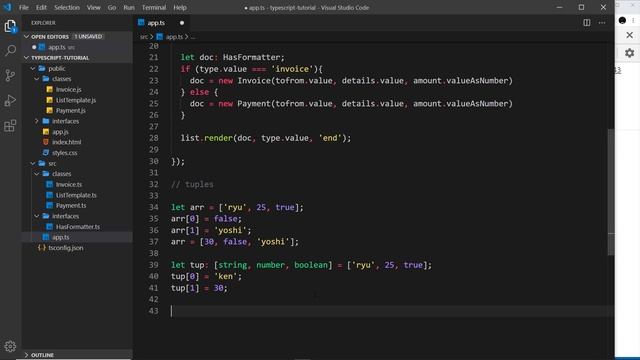
Task: Click the 'HasFormatter' type on line 21
Action: (x=251, y=58)
